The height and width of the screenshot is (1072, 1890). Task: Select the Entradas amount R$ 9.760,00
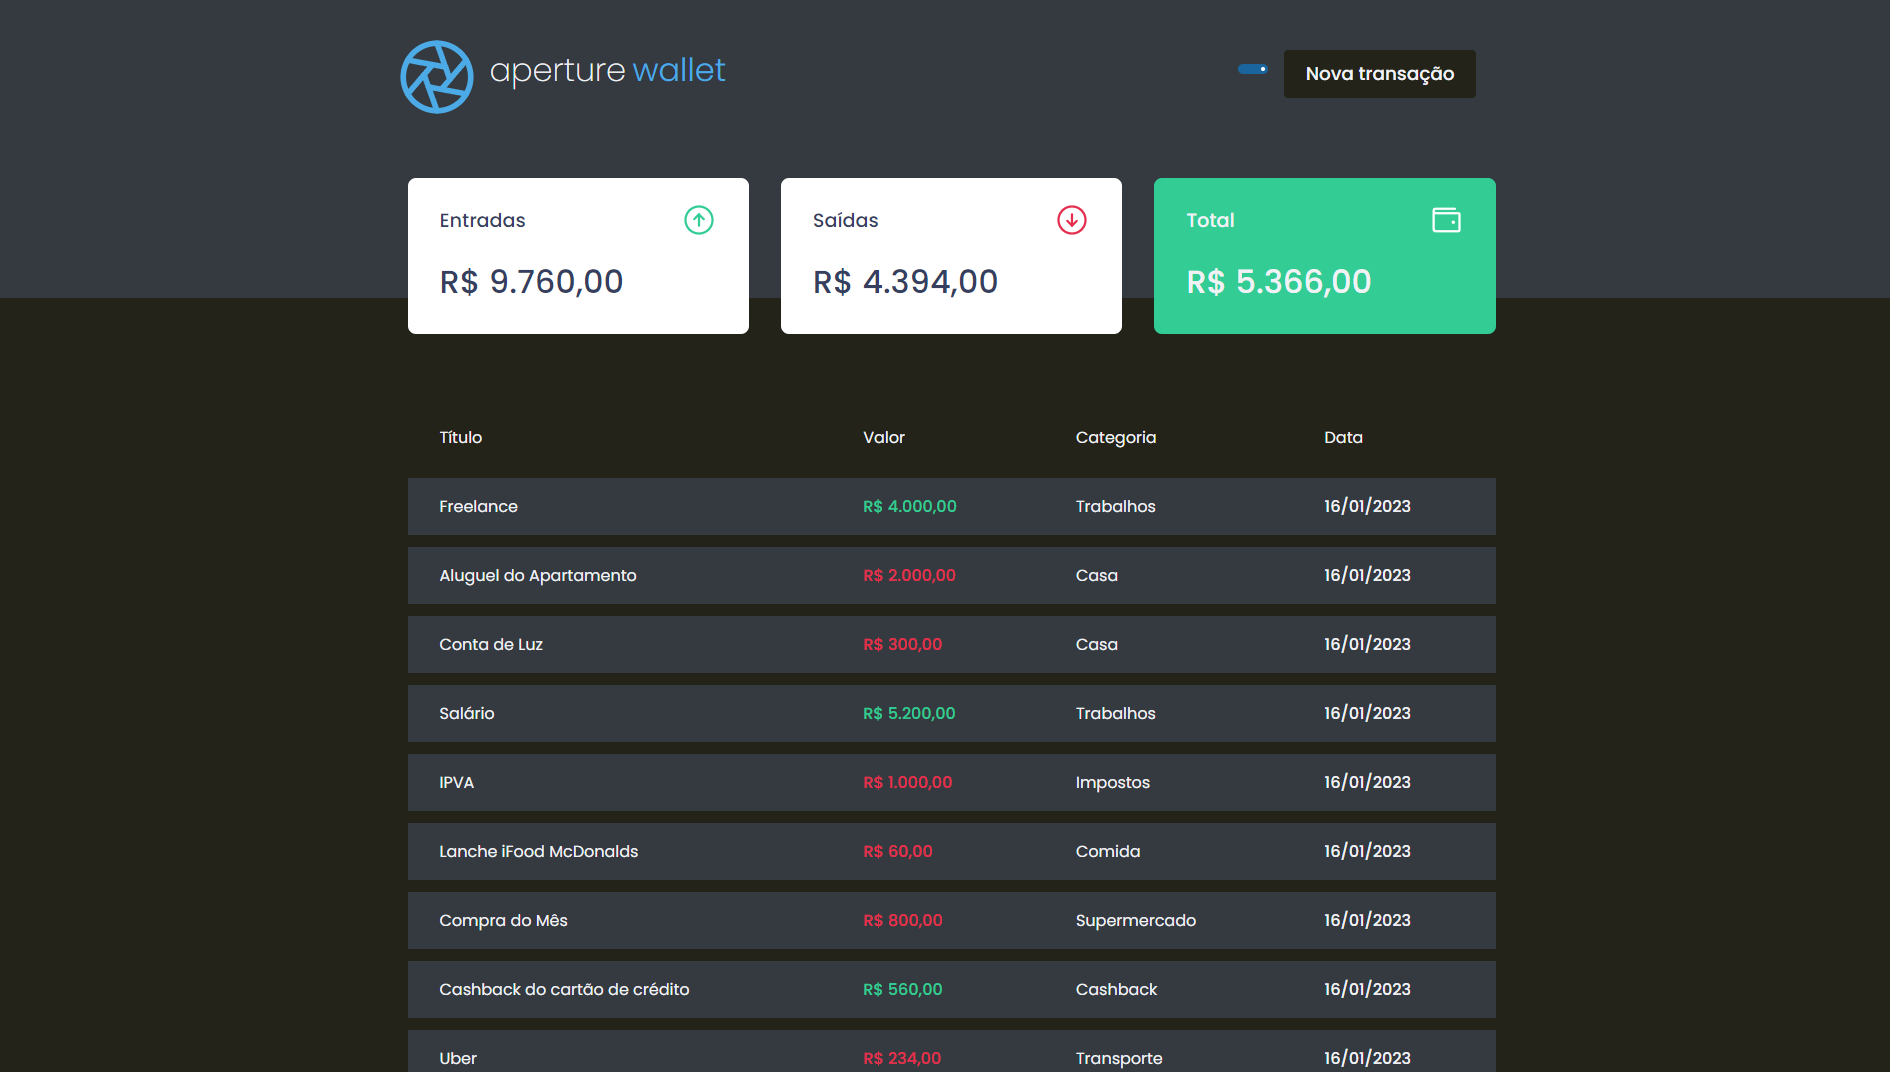(x=532, y=282)
